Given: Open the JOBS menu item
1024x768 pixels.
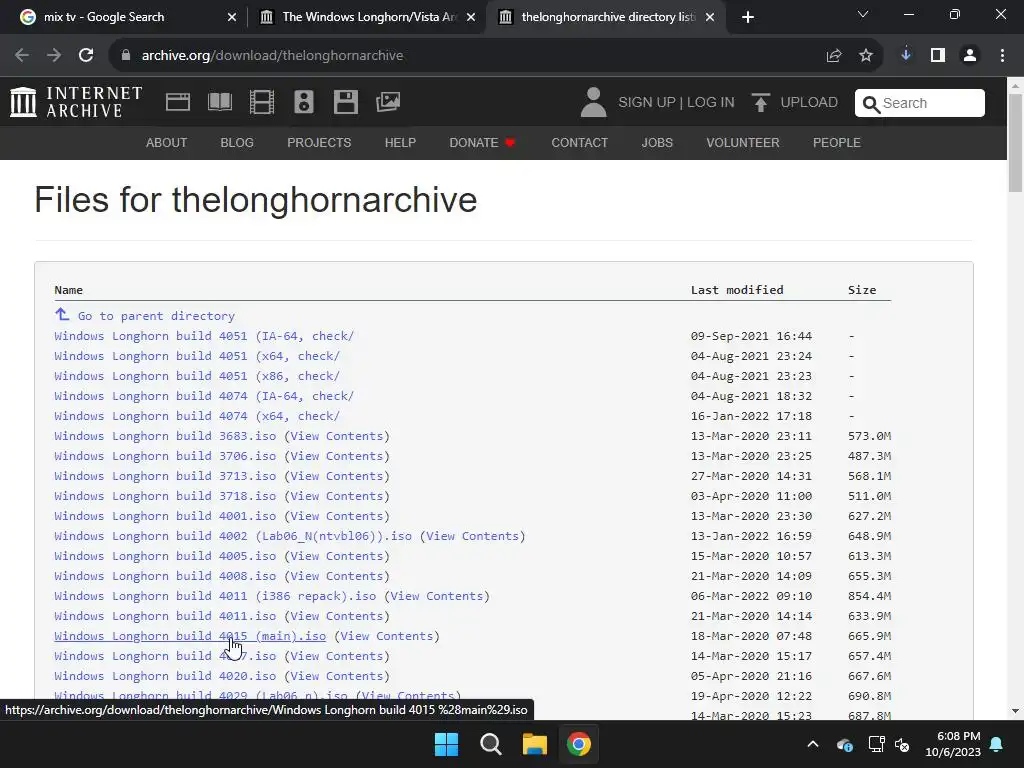Looking at the screenshot, I should tap(657, 142).
